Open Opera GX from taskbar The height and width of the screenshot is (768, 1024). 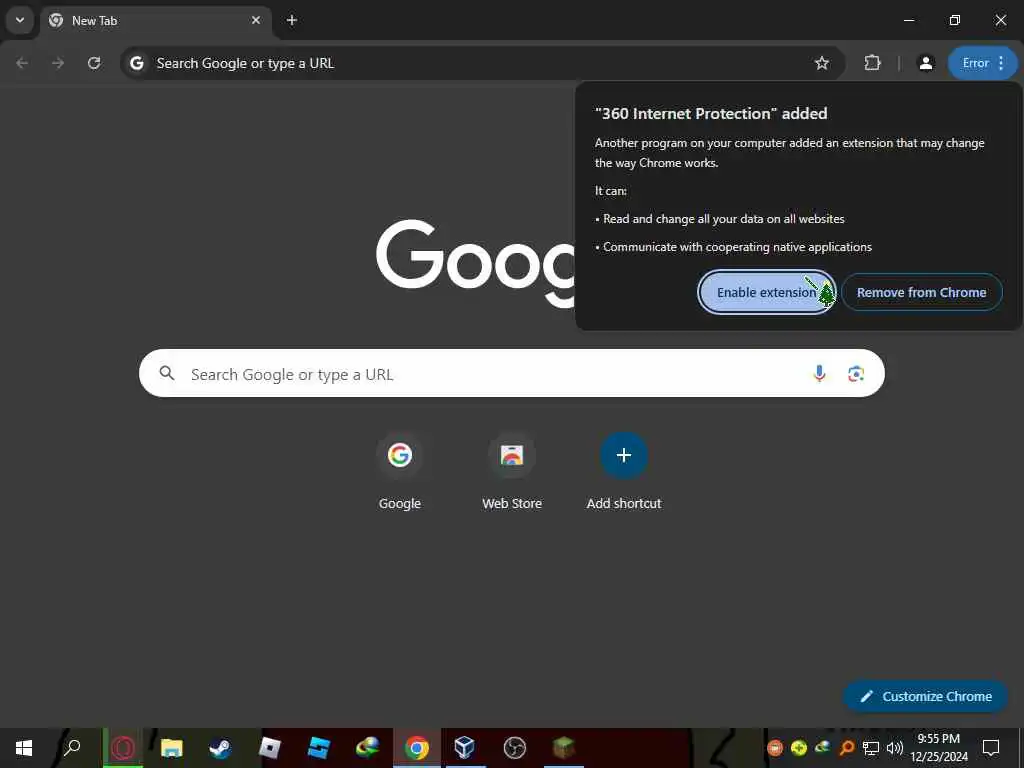(123, 748)
